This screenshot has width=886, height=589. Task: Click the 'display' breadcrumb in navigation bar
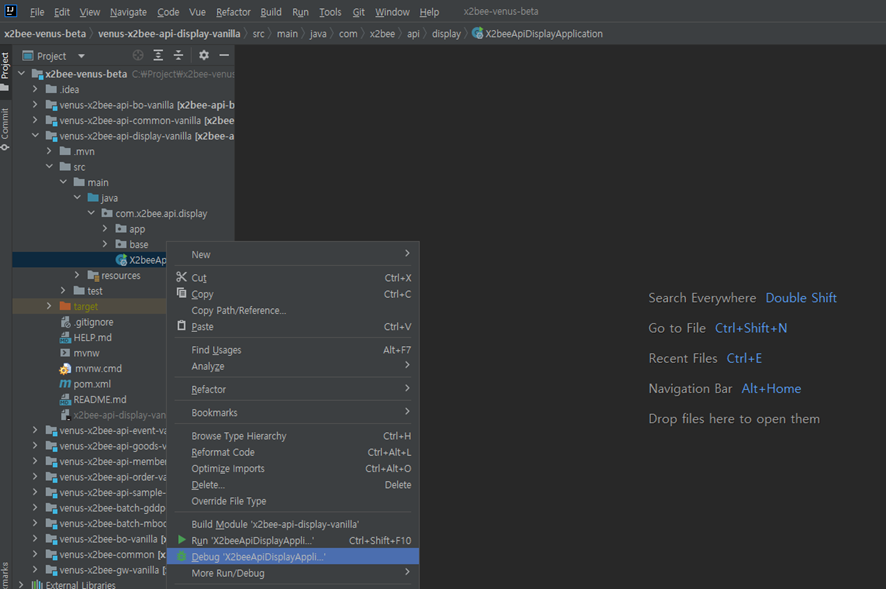tap(446, 34)
